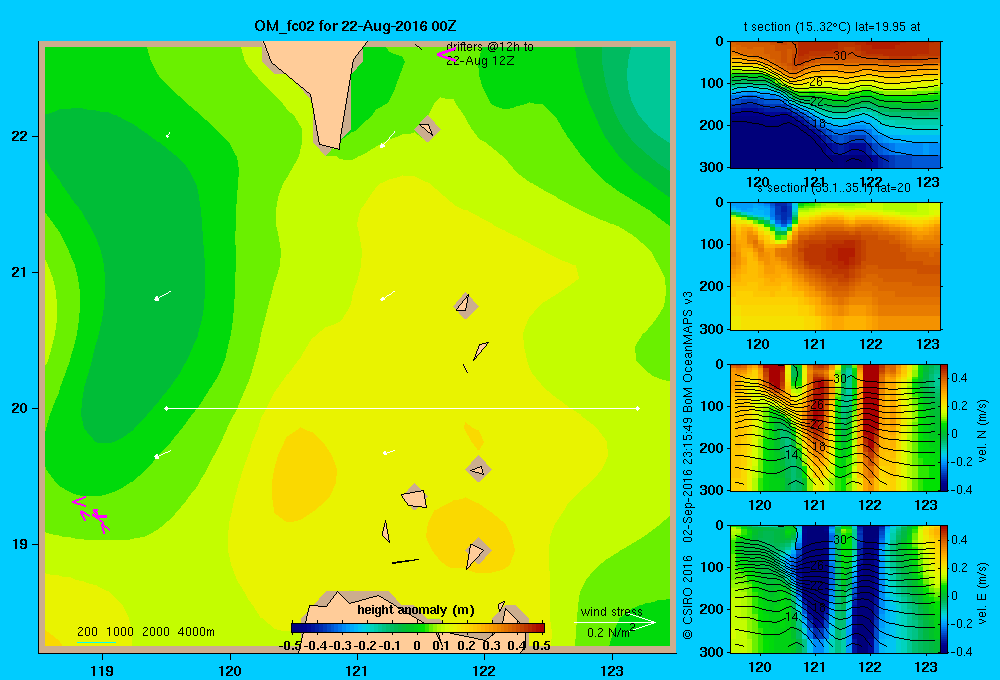Click latitude label 22 on the main map
This screenshot has width=1000, height=680.
[20, 136]
